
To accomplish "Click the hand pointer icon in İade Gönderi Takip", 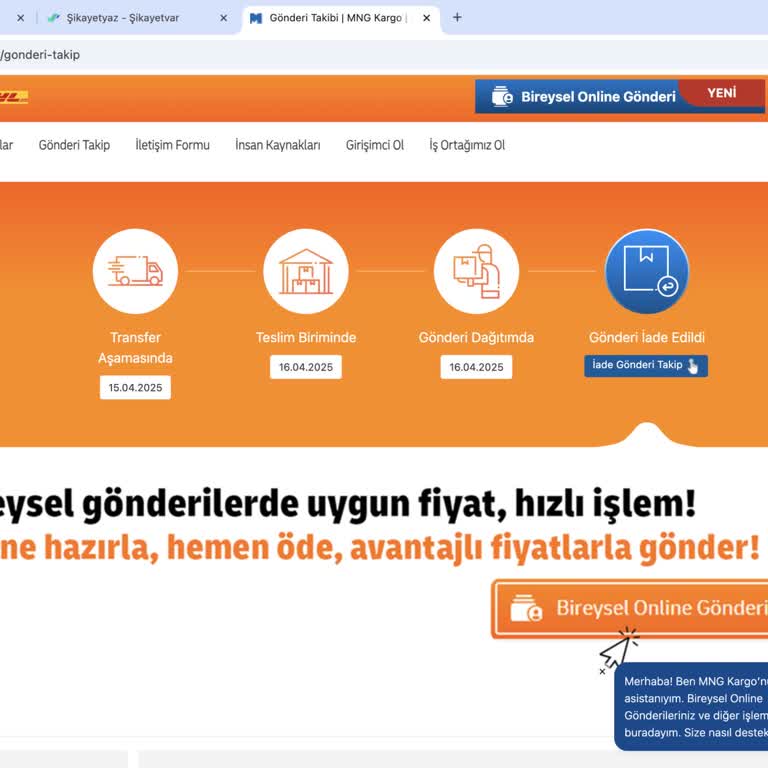I will pos(693,366).
